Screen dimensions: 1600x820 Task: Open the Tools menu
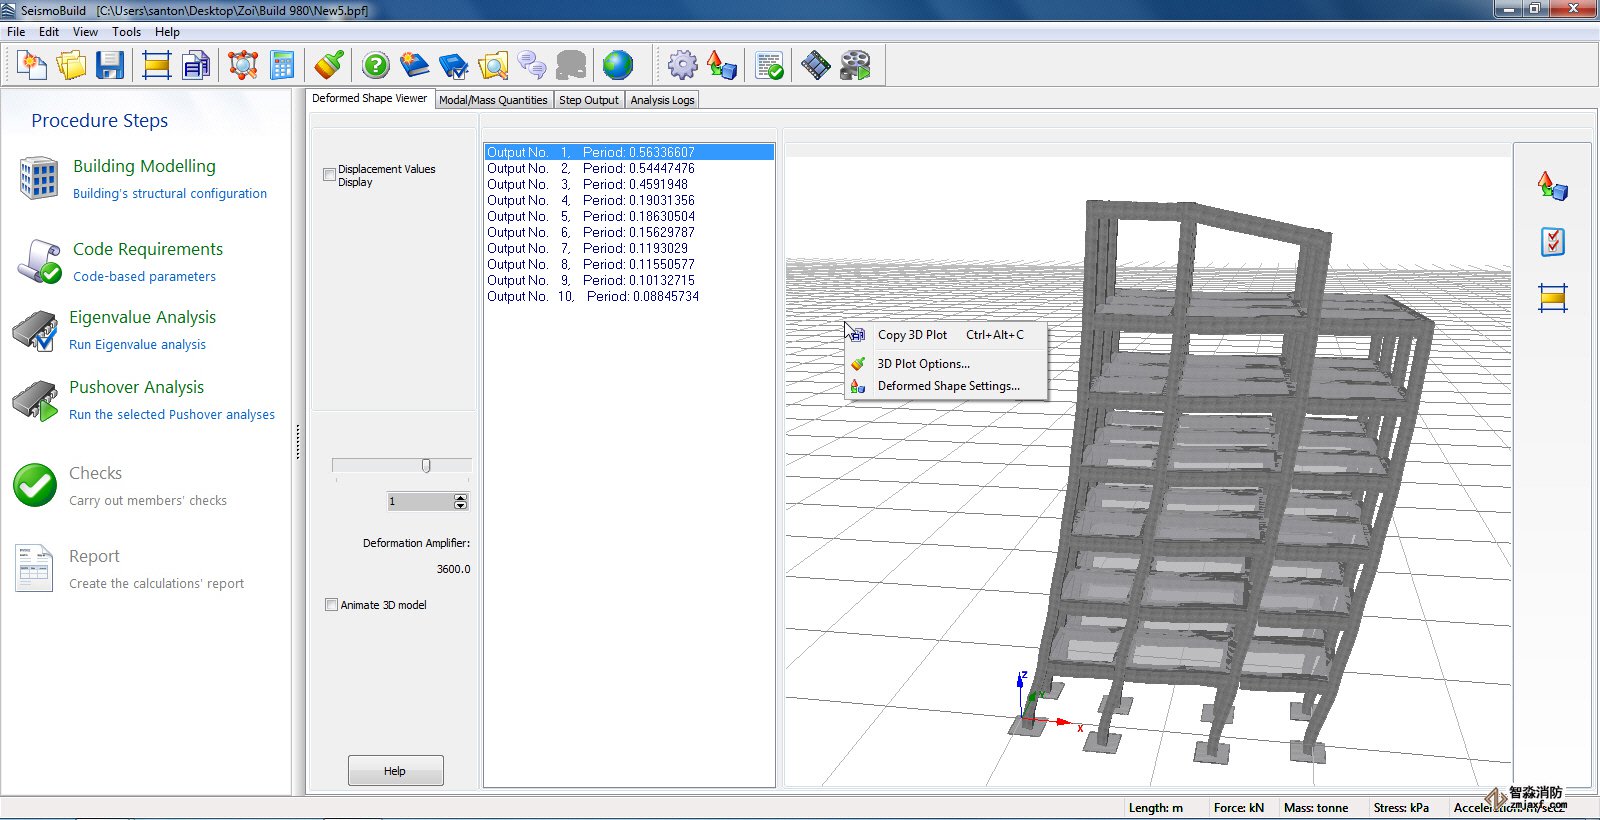(x=126, y=32)
